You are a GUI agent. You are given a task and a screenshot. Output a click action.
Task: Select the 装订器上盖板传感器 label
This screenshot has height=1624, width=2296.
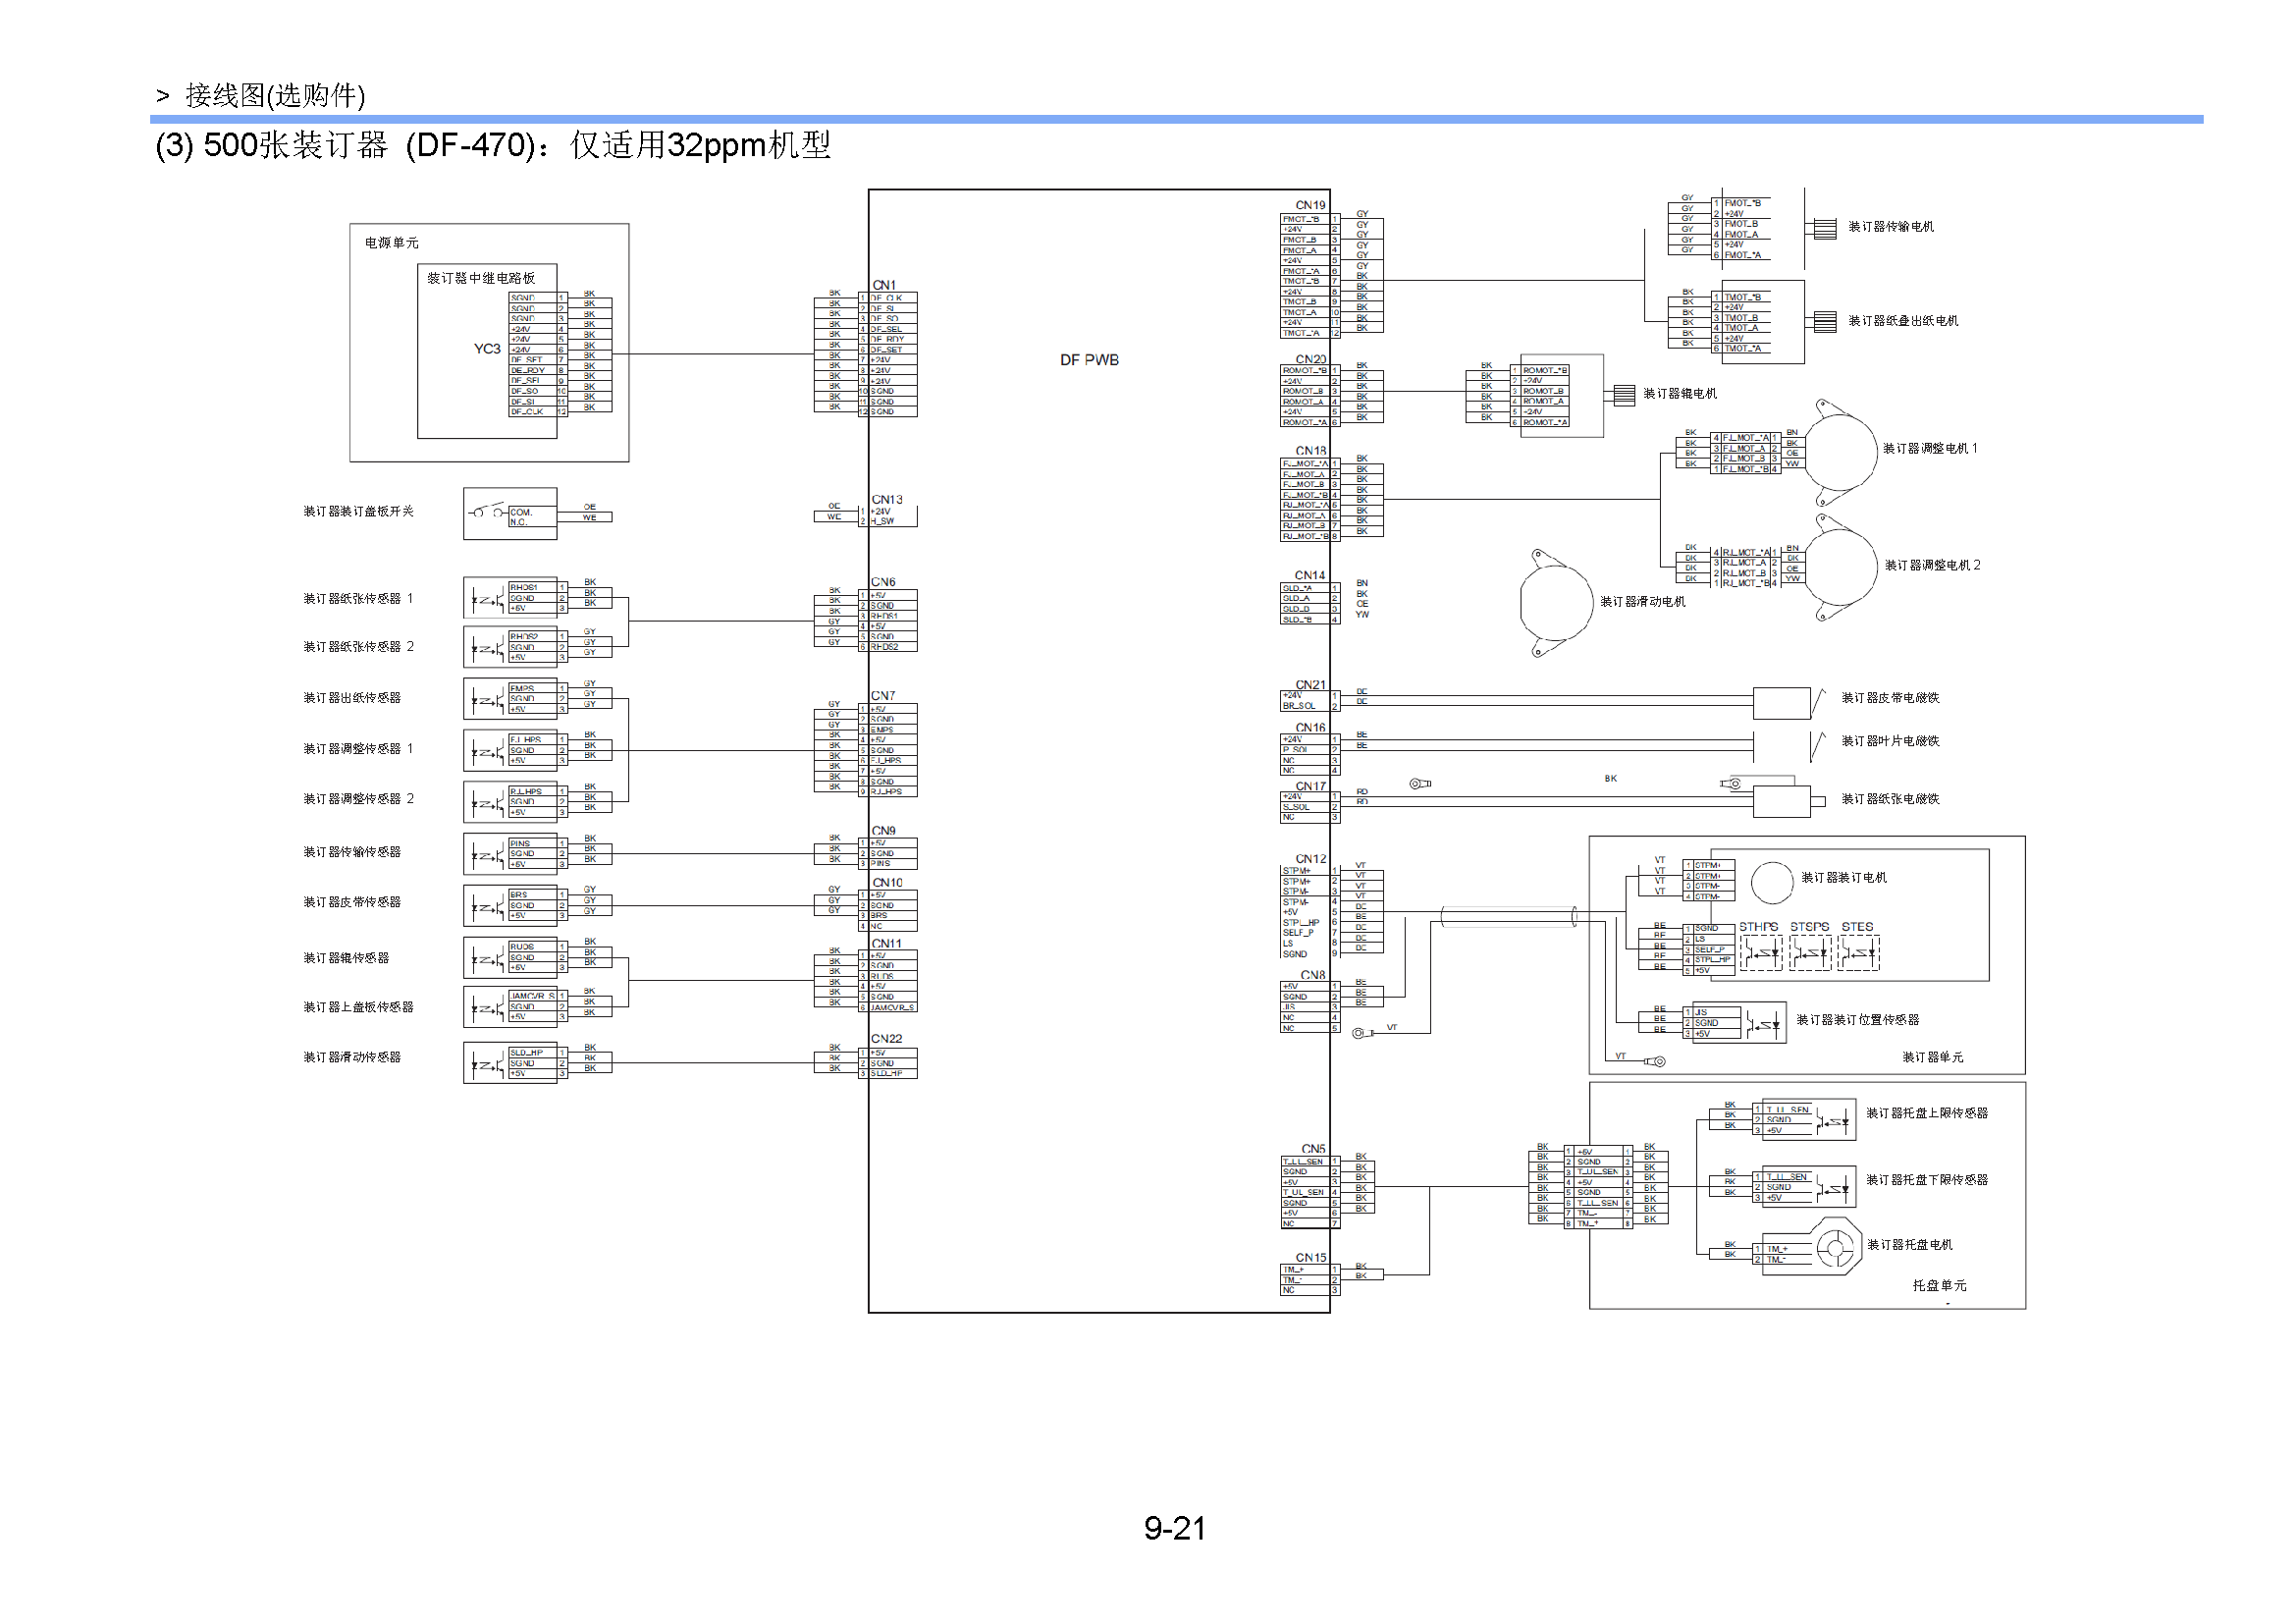[x=358, y=1006]
